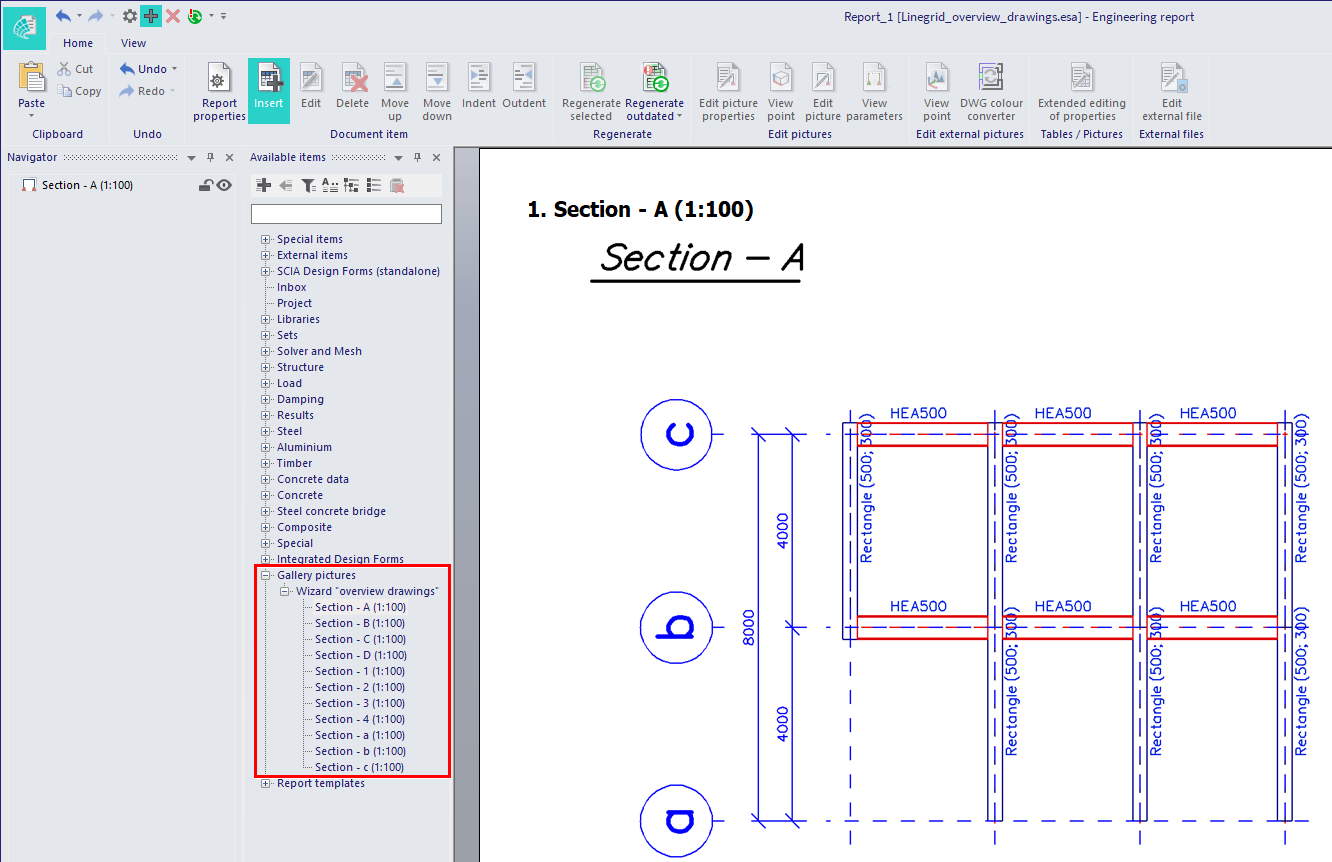Open the Regenerate outdated dropdown arrow
The image size is (1332, 862).
click(680, 116)
